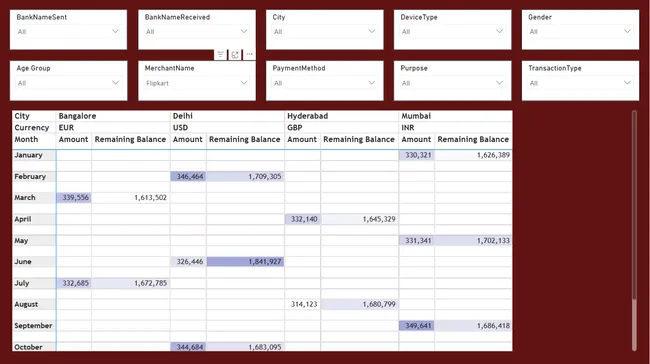Click the filter icon on the visual header
Image resolution: width=650 pixels, height=364 pixels.
[221, 54]
